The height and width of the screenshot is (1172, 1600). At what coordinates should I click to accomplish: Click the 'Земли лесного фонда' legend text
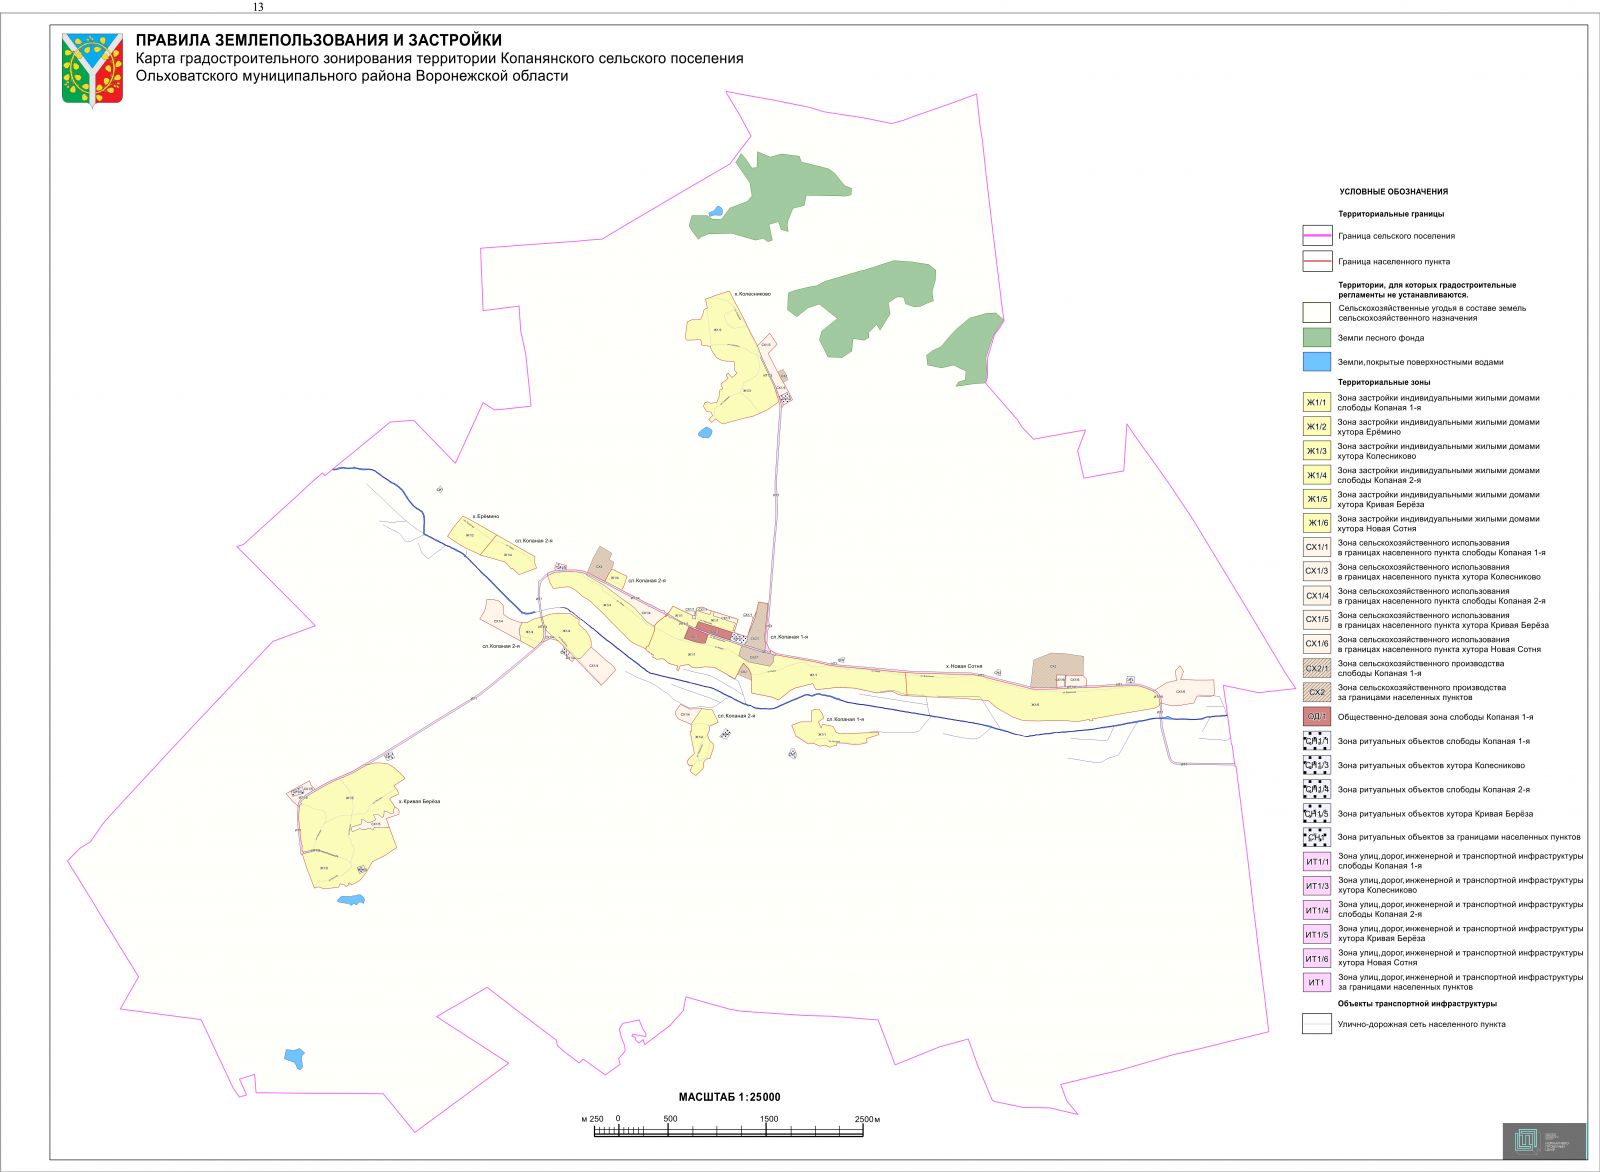coord(1381,338)
